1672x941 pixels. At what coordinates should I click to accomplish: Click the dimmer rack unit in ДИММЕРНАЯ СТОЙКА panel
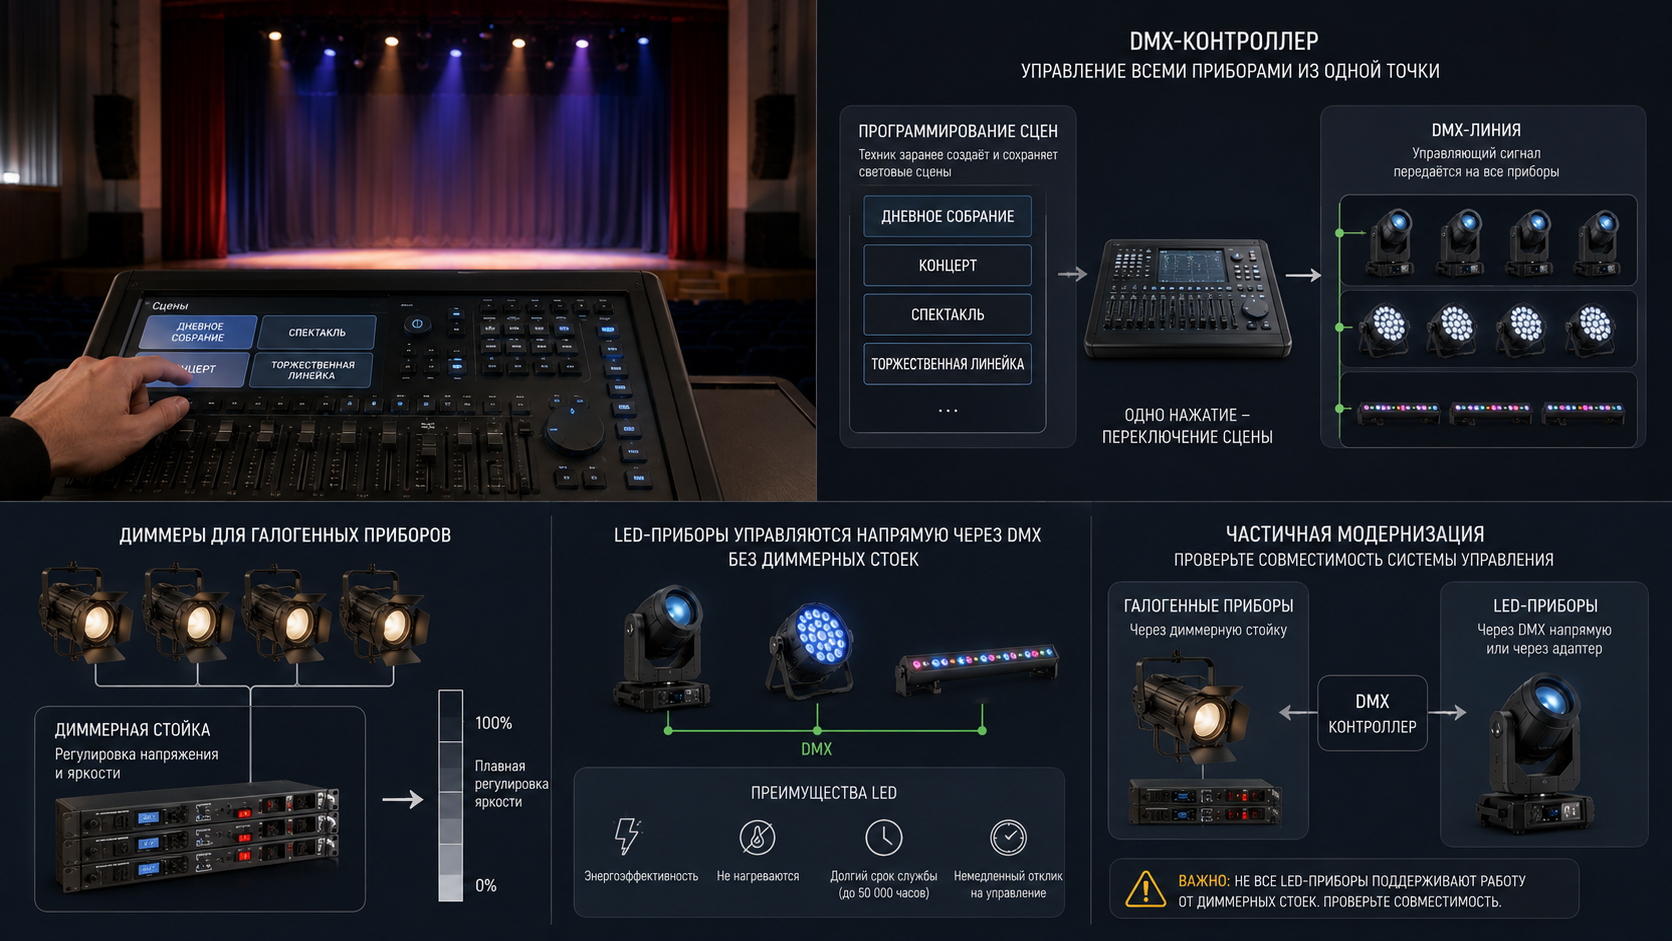tap(198, 835)
